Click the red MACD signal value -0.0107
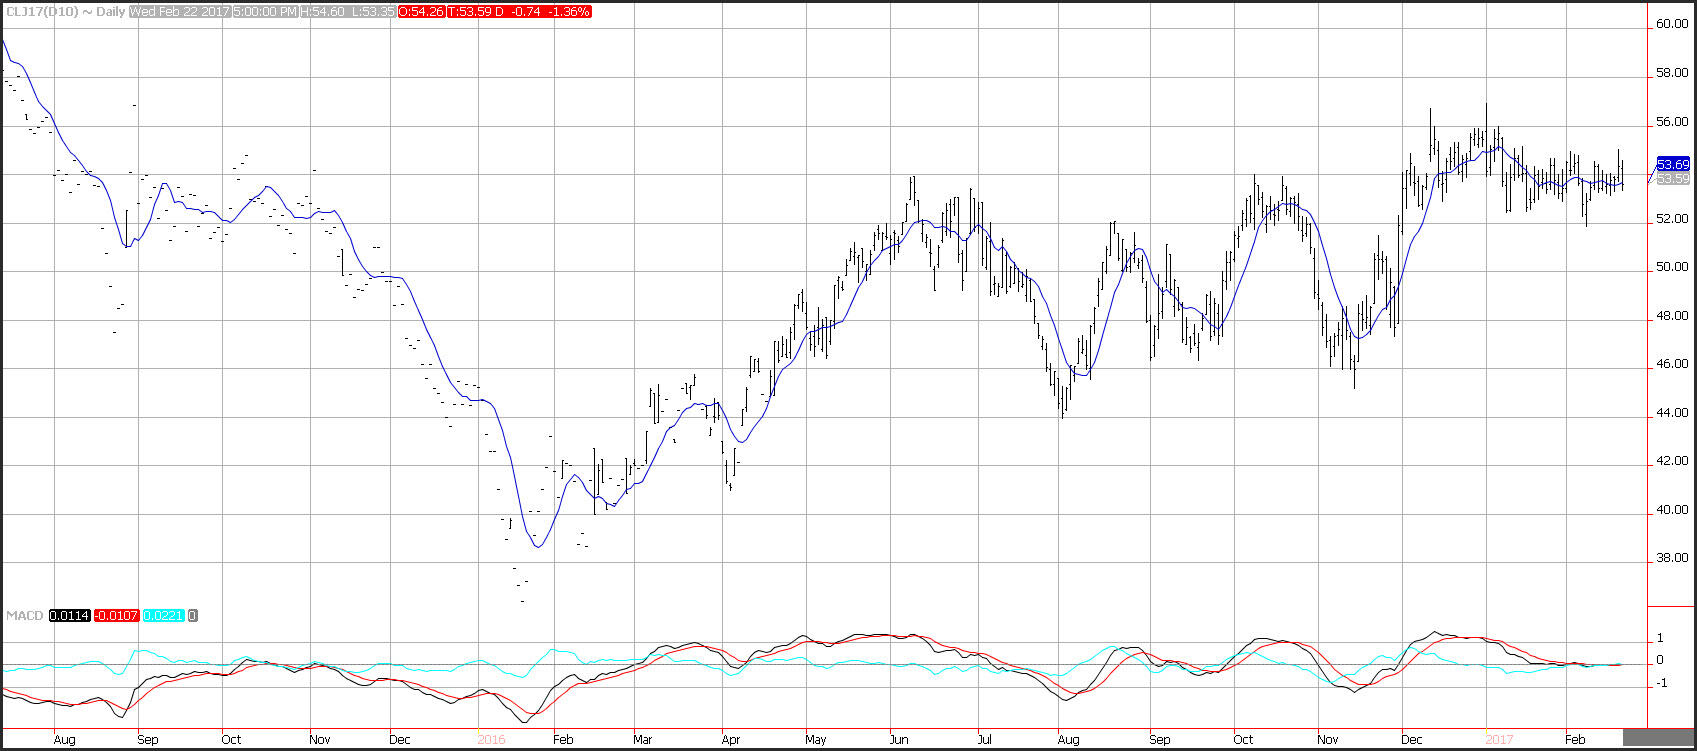 tap(116, 615)
